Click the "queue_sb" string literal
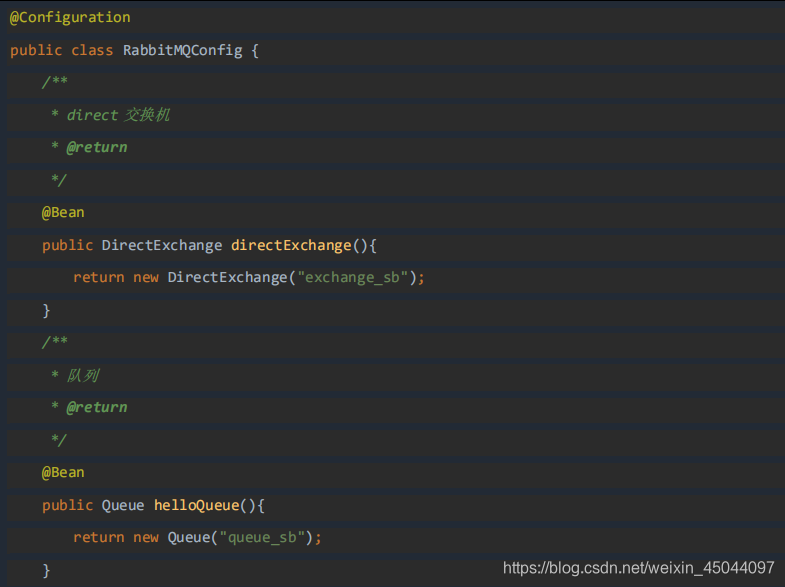This screenshot has height=587, width=785. (x=262, y=537)
